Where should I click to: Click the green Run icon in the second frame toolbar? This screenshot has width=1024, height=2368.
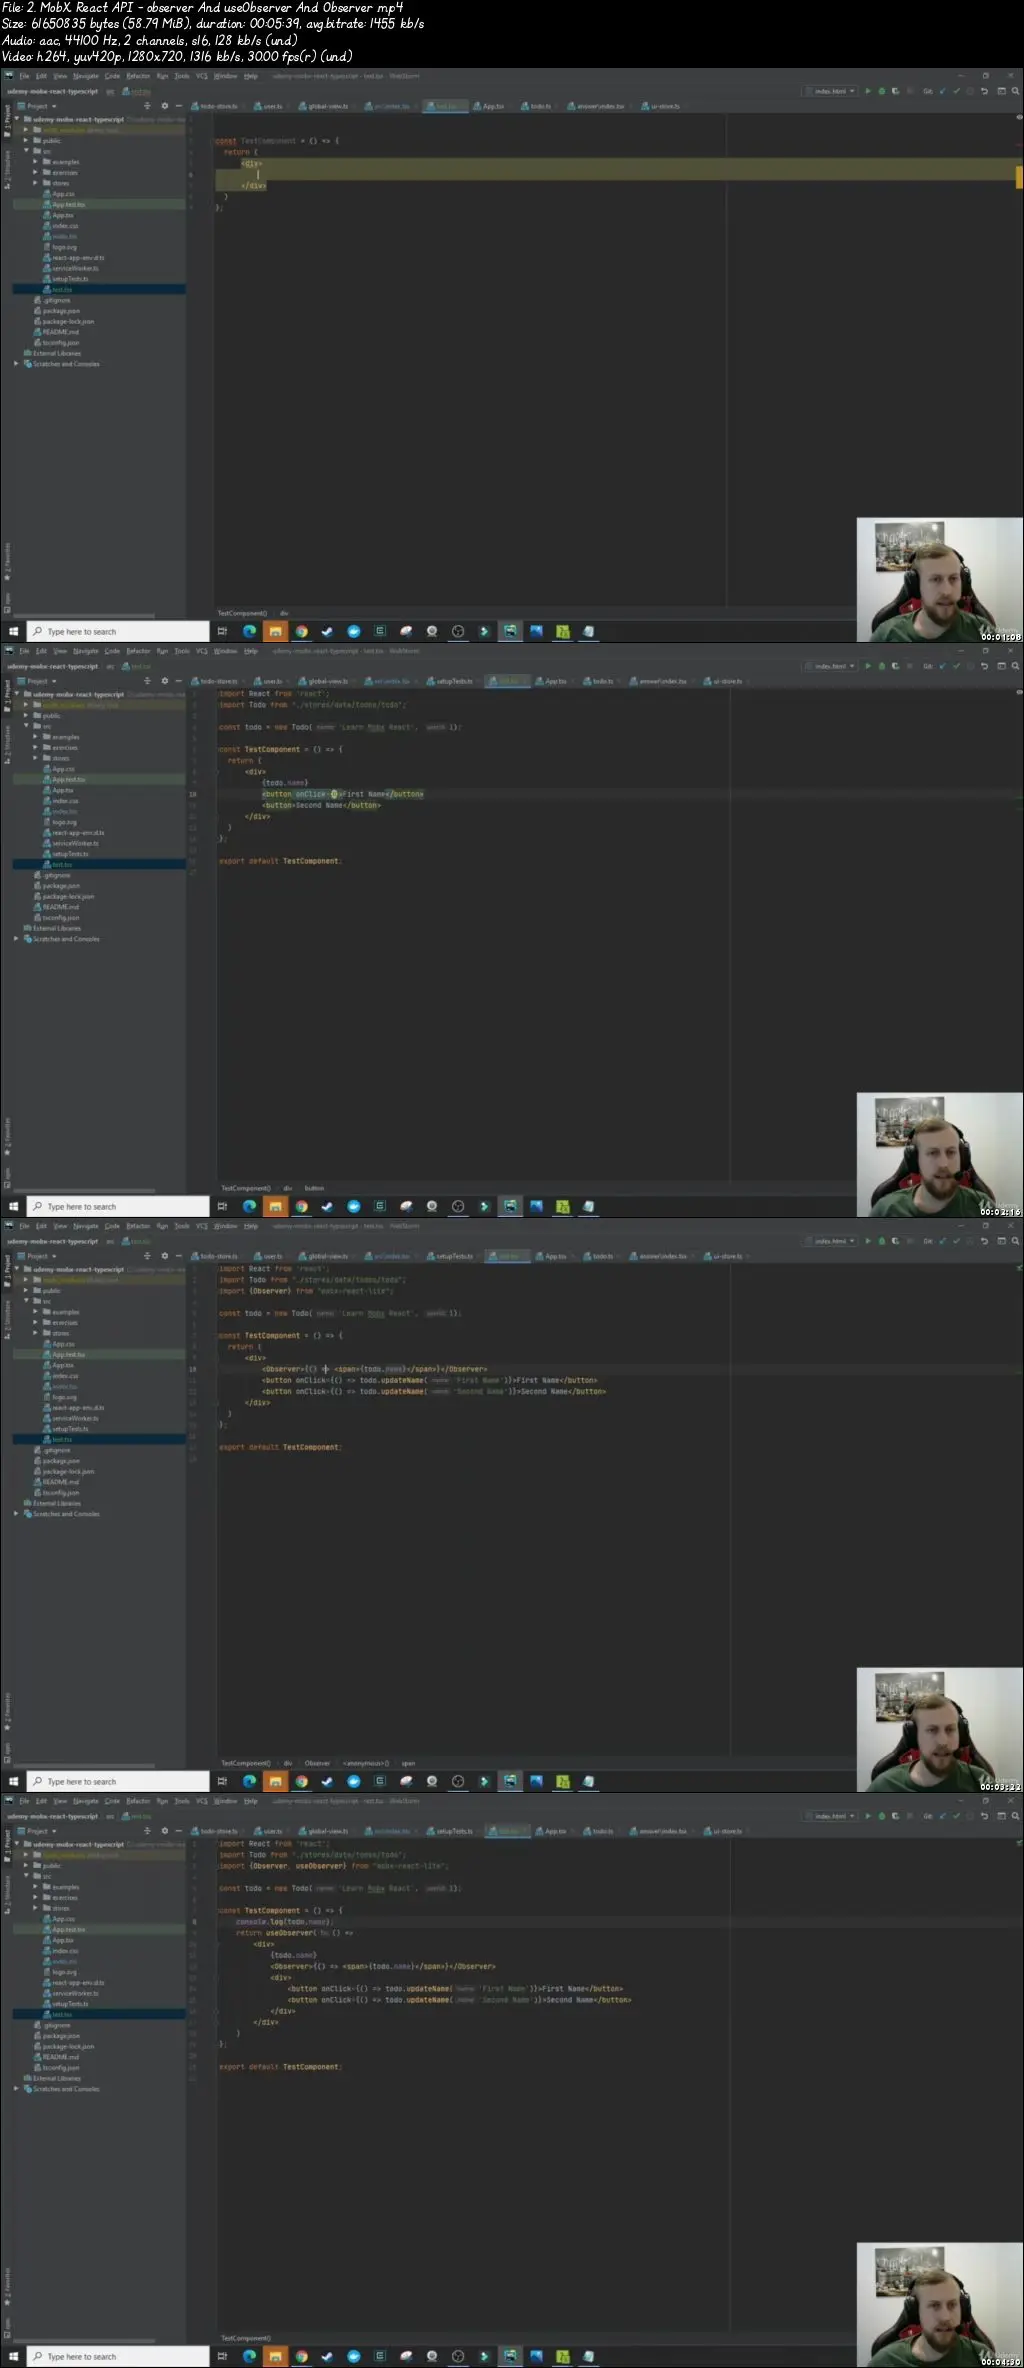coord(867,666)
